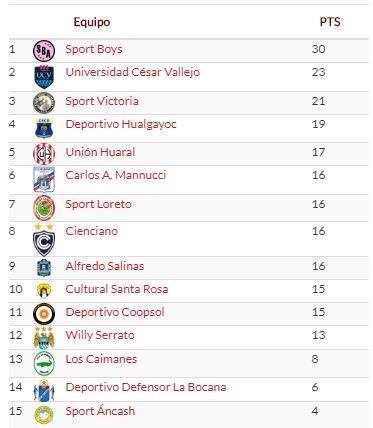Select the Sport Loreto circular logo

click(44, 208)
